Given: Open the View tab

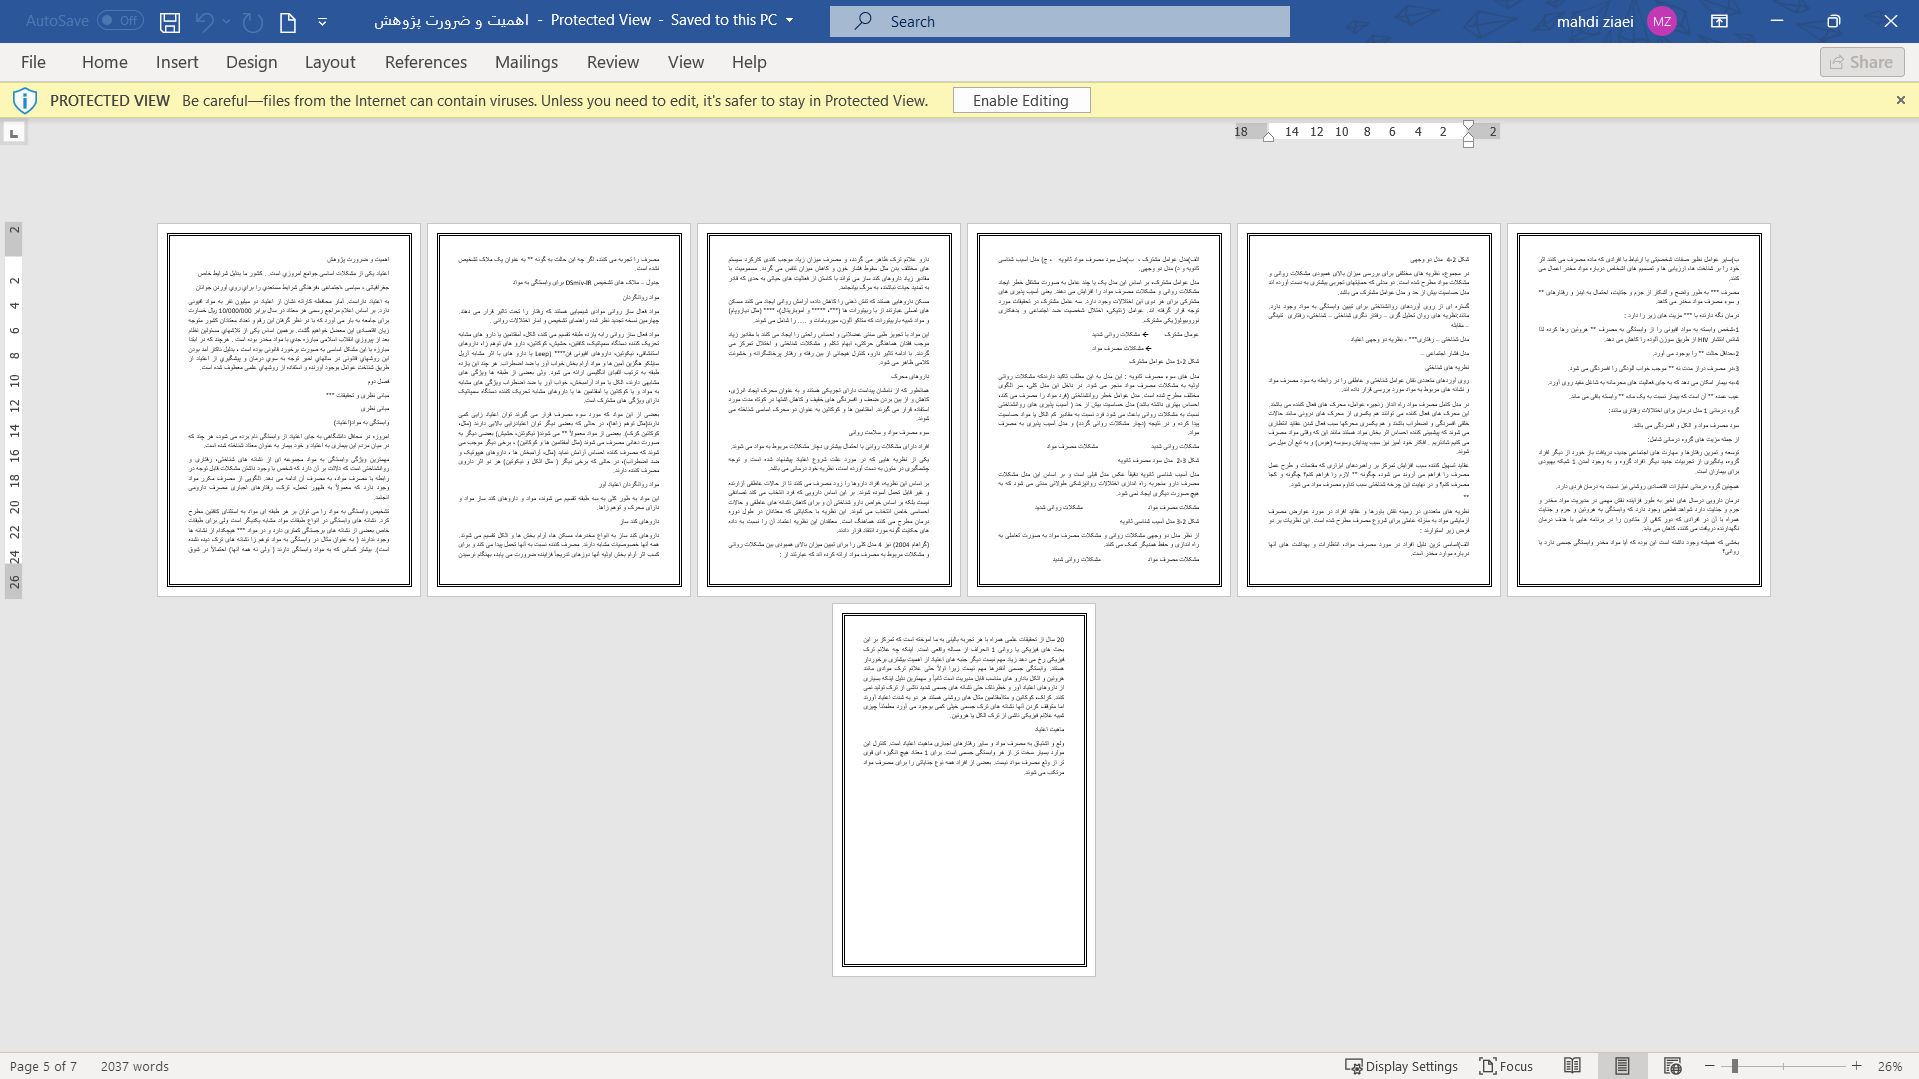Looking at the screenshot, I should 686,62.
